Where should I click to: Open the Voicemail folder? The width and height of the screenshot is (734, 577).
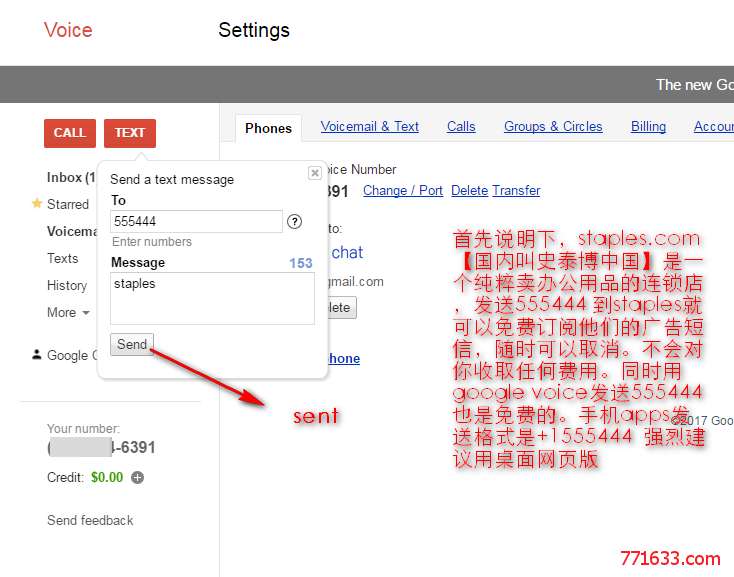click(x=72, y=231)
